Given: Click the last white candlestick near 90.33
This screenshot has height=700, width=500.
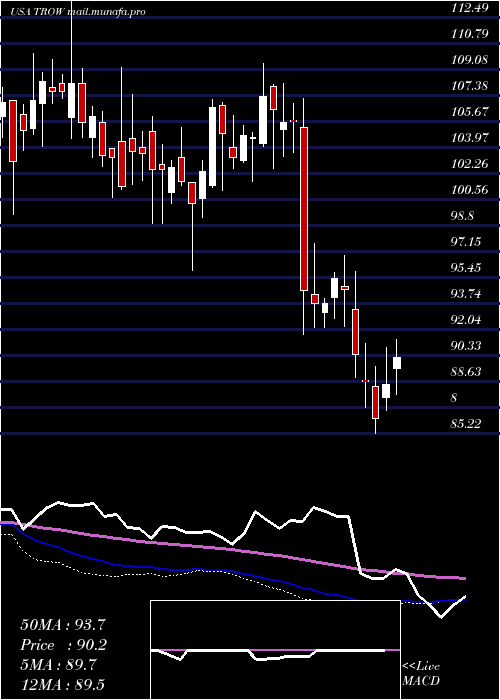Looking at the screenshot, I should click(397, 363).
